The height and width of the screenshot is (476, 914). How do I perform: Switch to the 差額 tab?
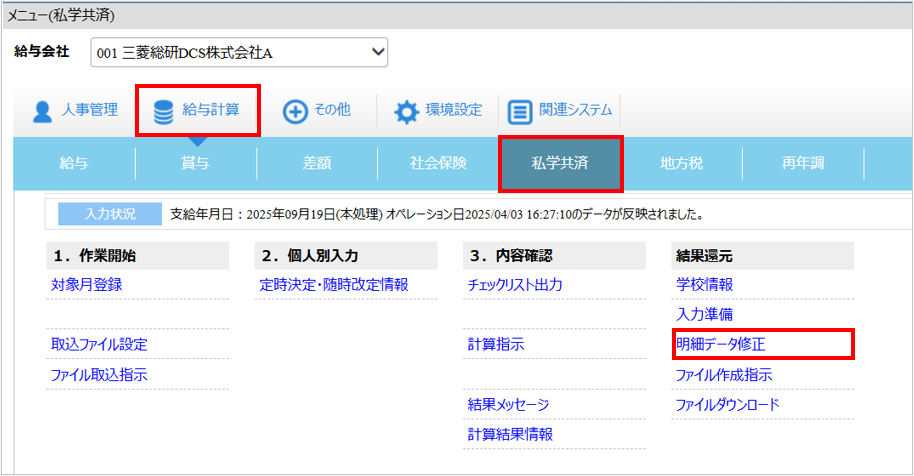click(317, 163)
